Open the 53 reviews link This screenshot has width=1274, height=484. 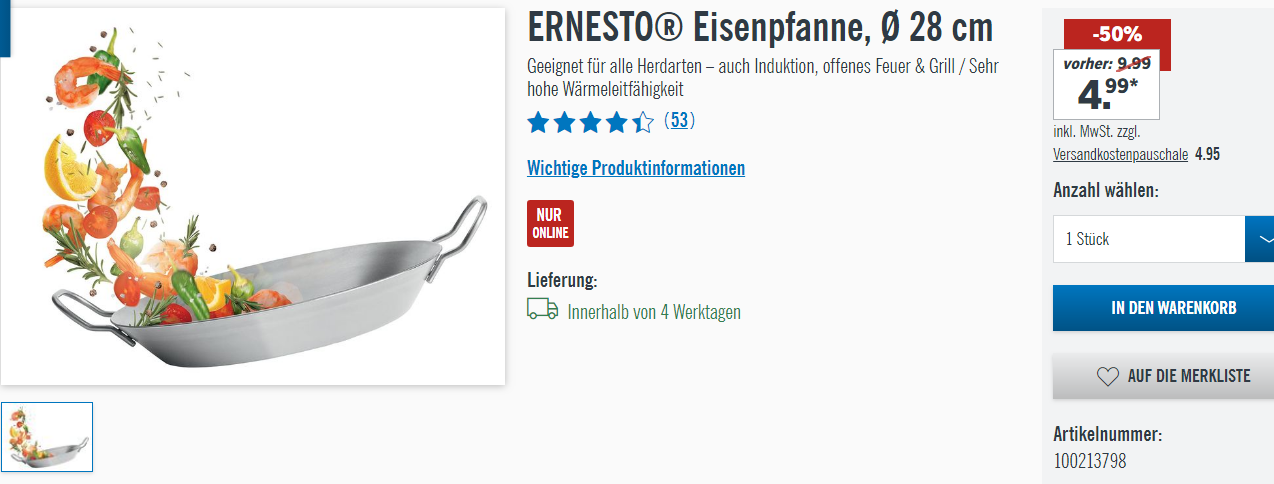679,121
